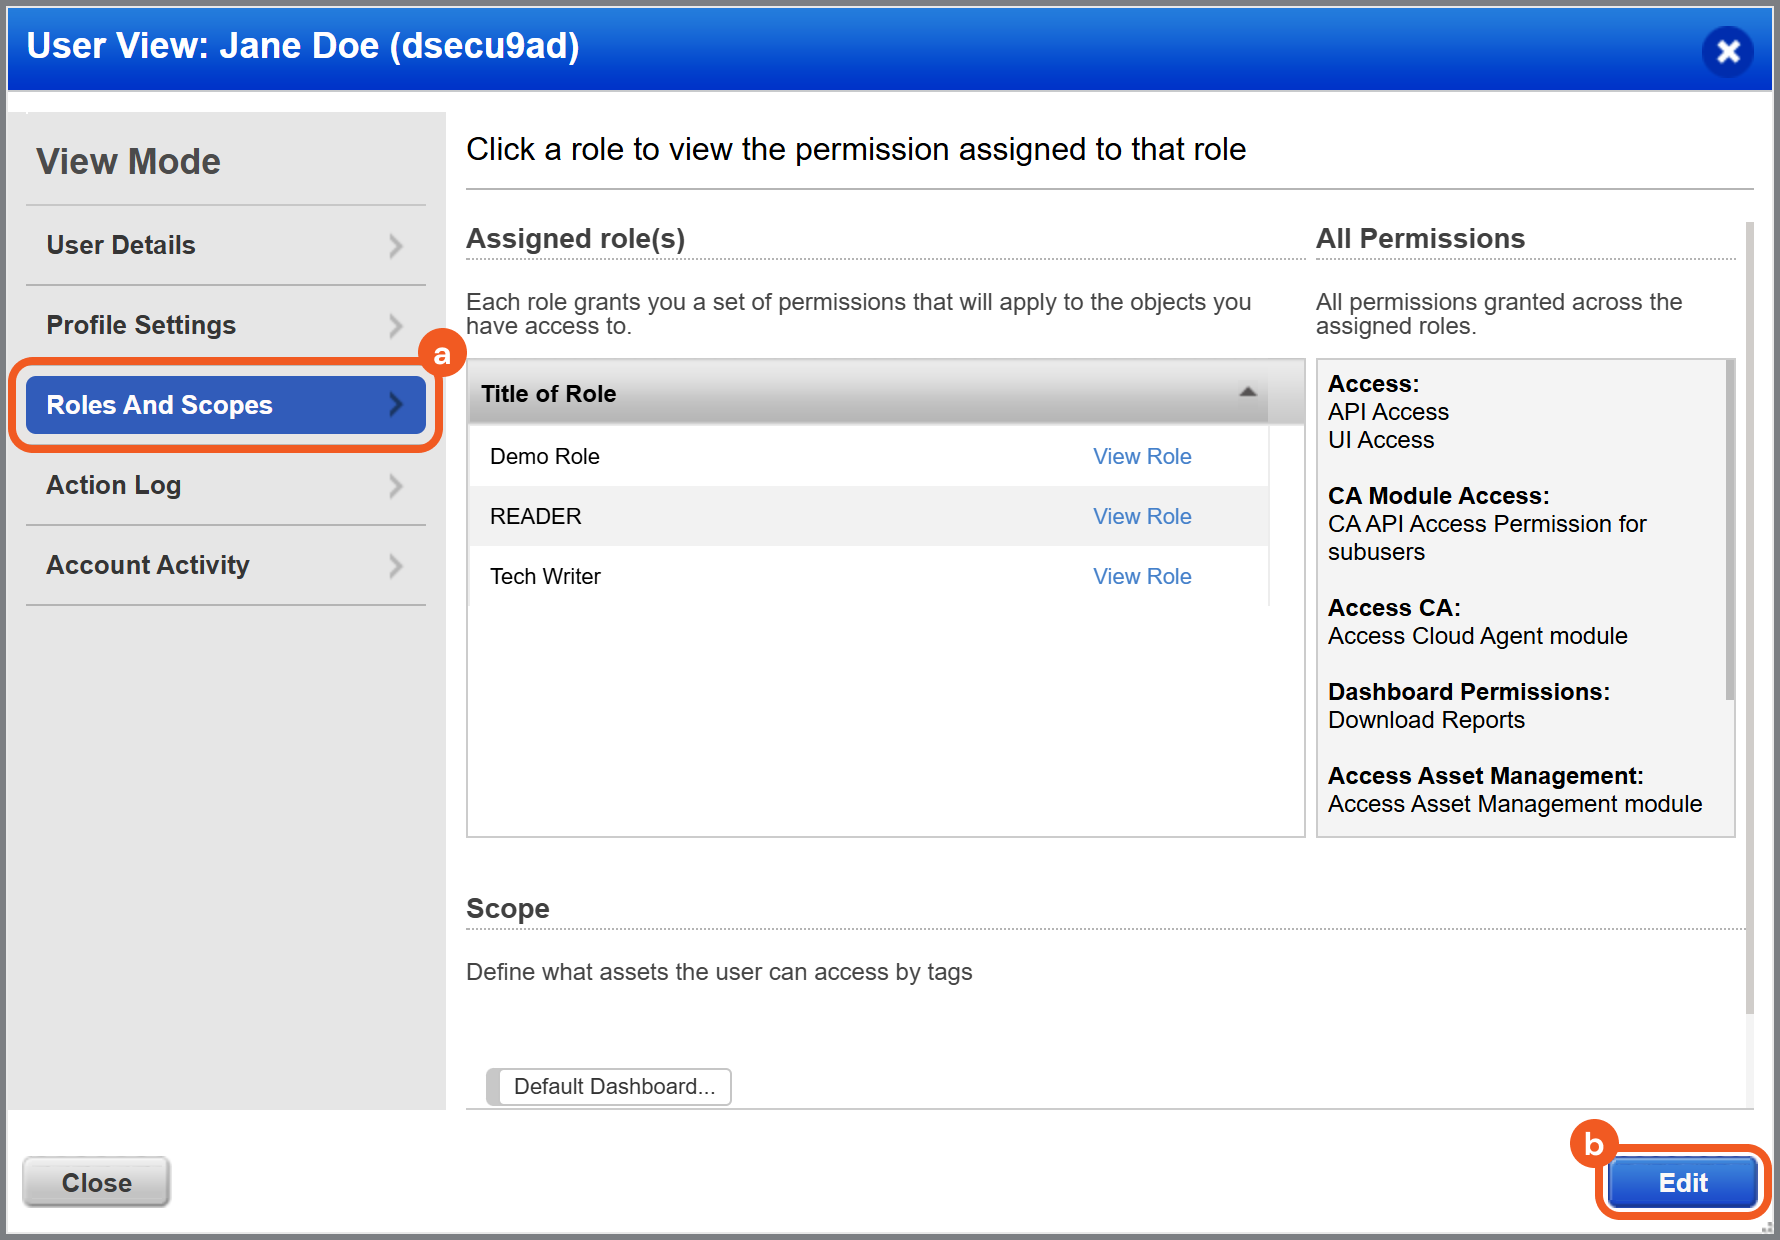Image resolution: width=1780 pixels, height=1240 pixels.
Task: Show the Account Activity section
Action: (x=148, y=566)
